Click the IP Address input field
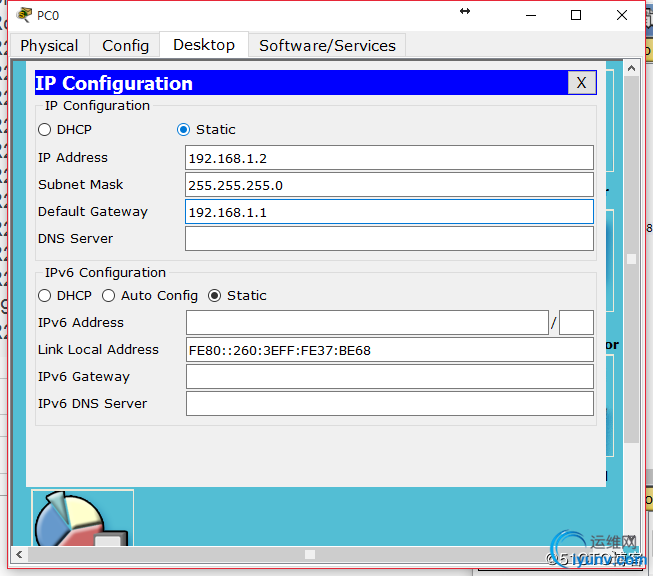This screenshot has height=576, width=653. click(389, 158)
